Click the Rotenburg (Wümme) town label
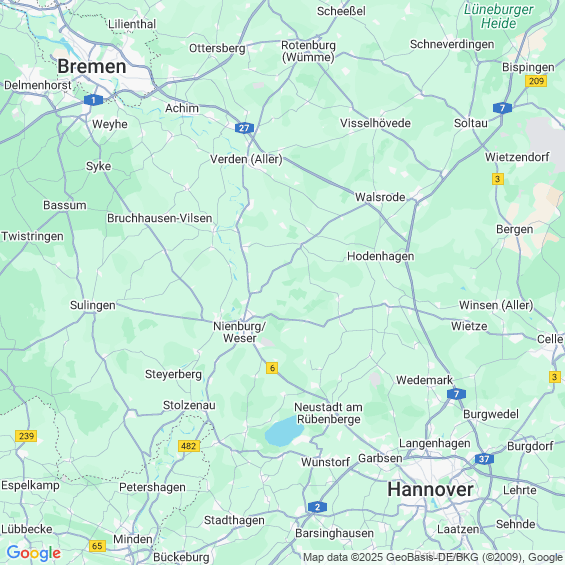Screen dimensions: 565x565 (308, 51)
